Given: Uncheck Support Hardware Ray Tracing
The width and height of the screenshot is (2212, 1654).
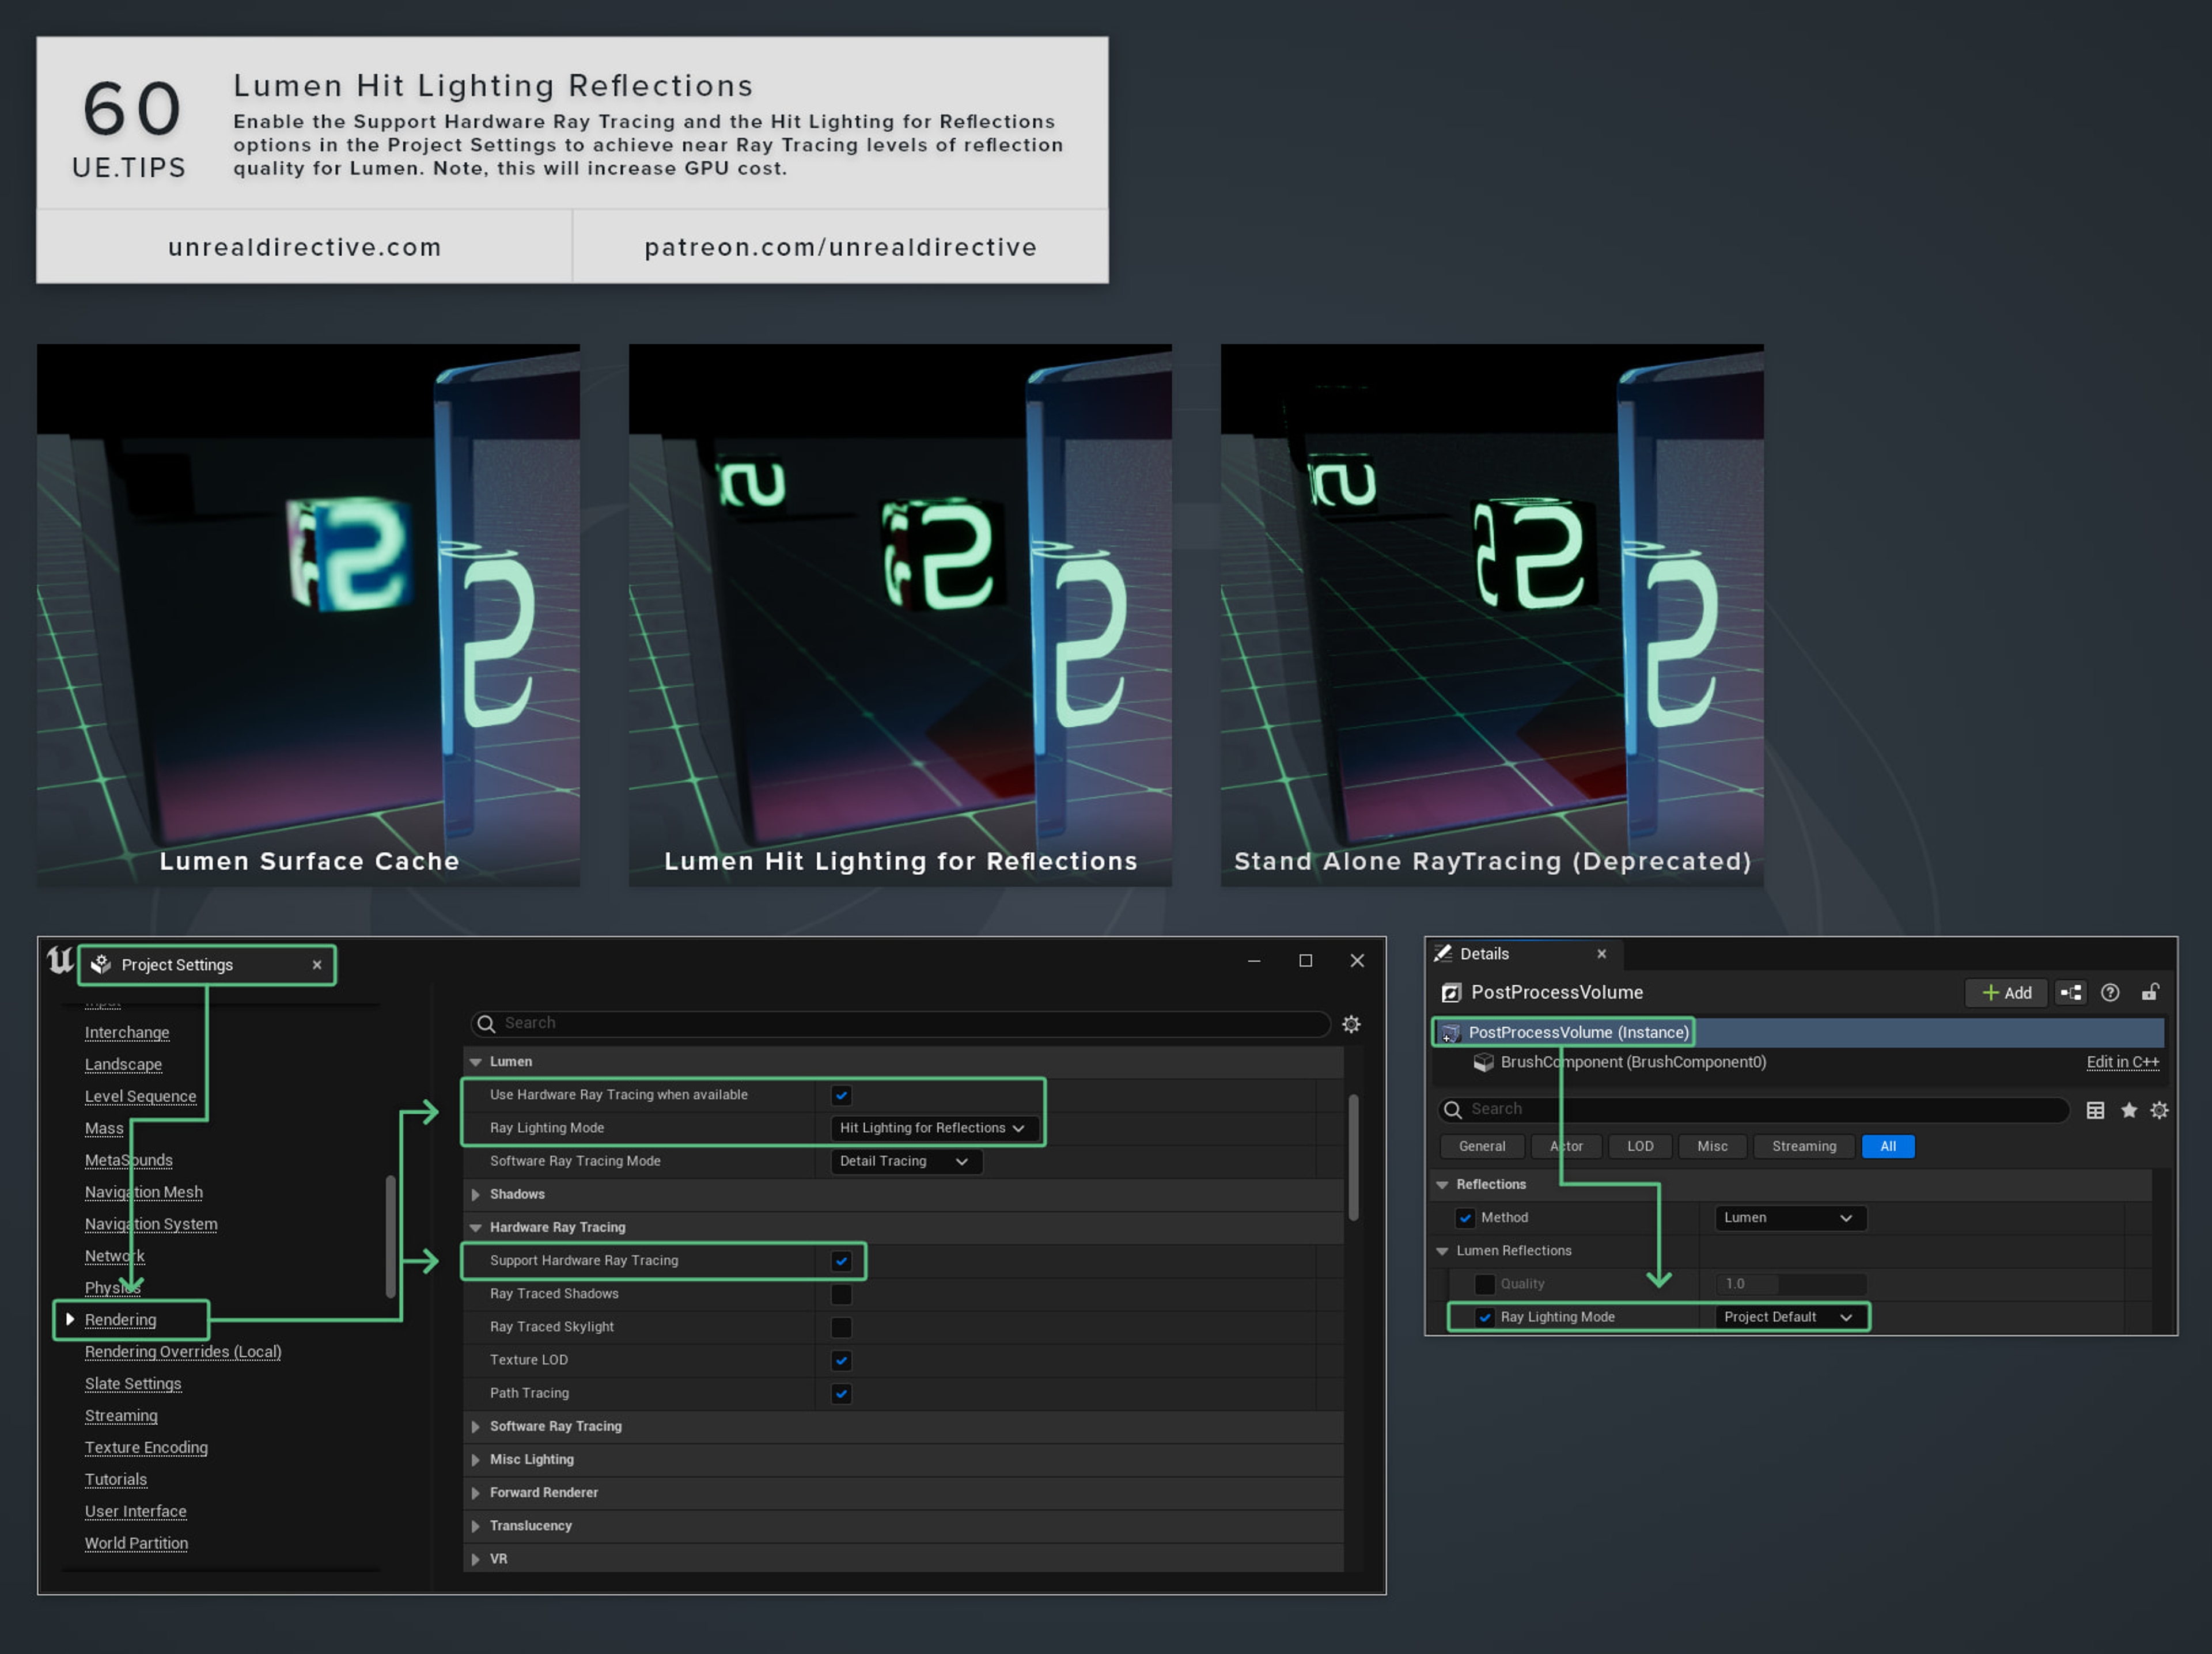Looking at the screenshot, I should click(841, 1261).
